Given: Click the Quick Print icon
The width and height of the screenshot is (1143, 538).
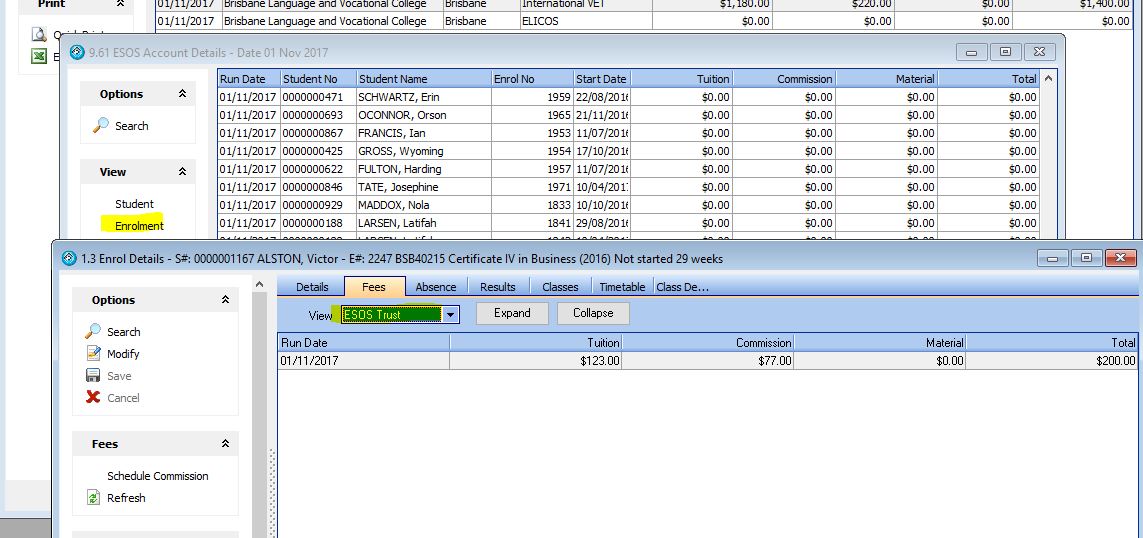Looking at the screenshot, I should click(39, 34).
